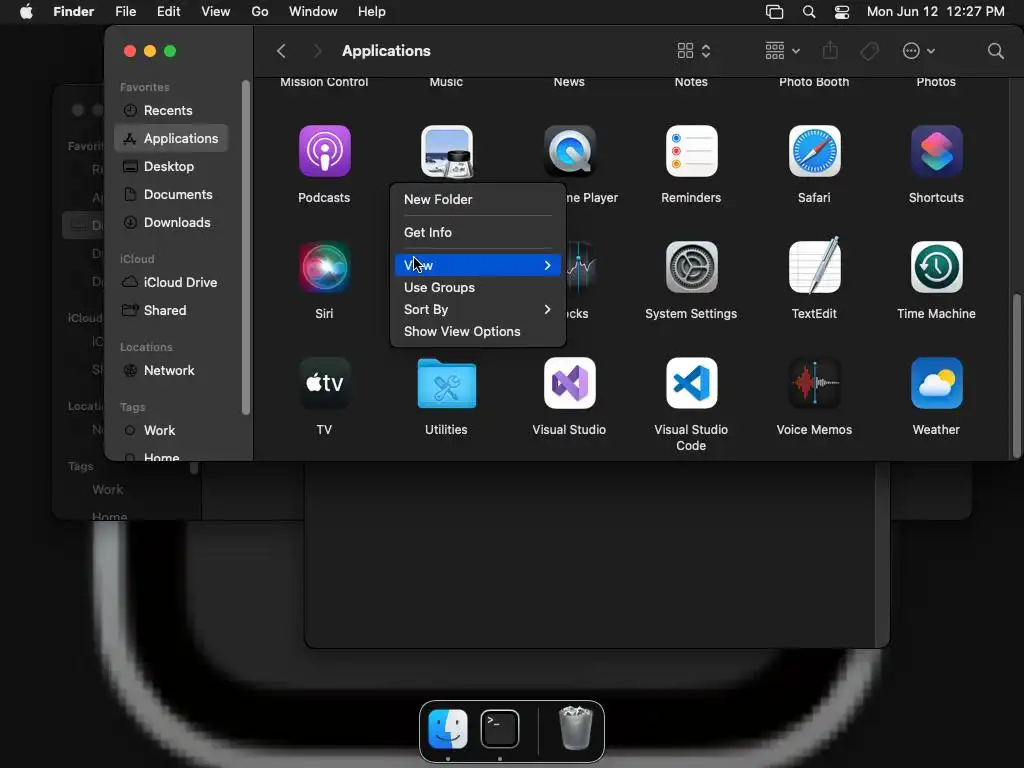1024x768 pixels.
Task: Click the date and time in menu bar
Action: tap(935, 12)
